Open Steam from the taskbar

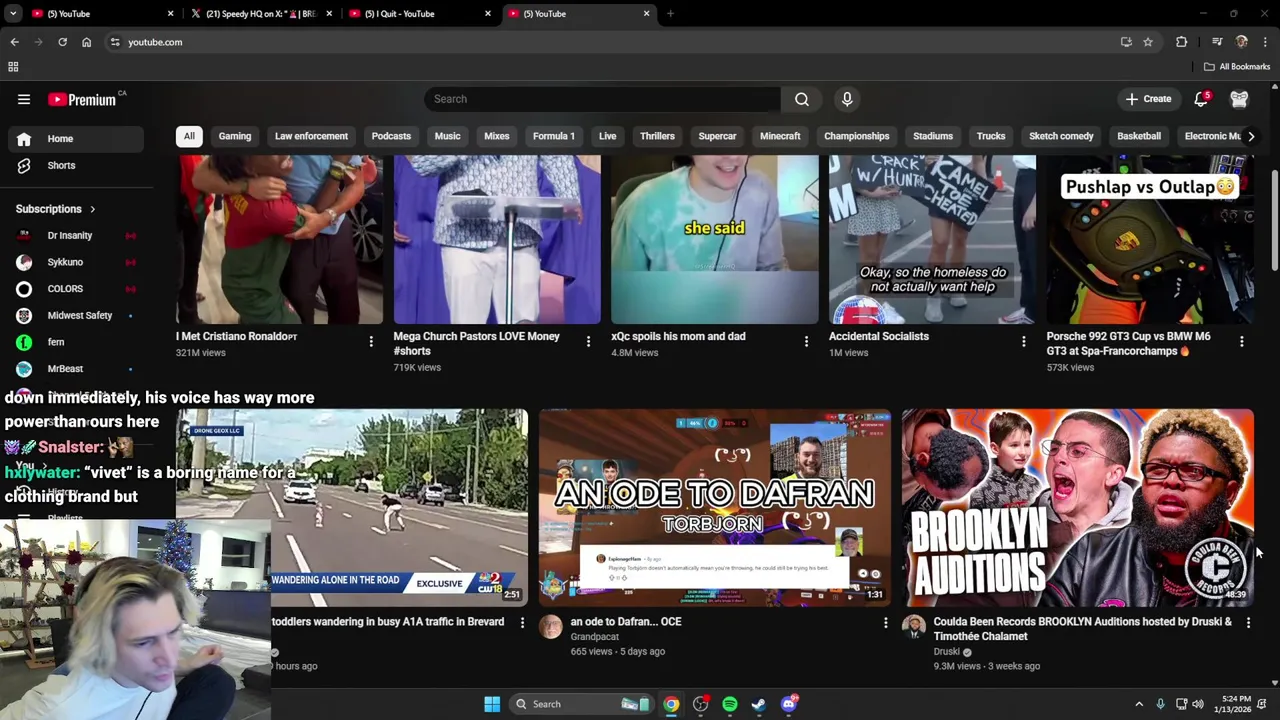click(x=759, y=704)
